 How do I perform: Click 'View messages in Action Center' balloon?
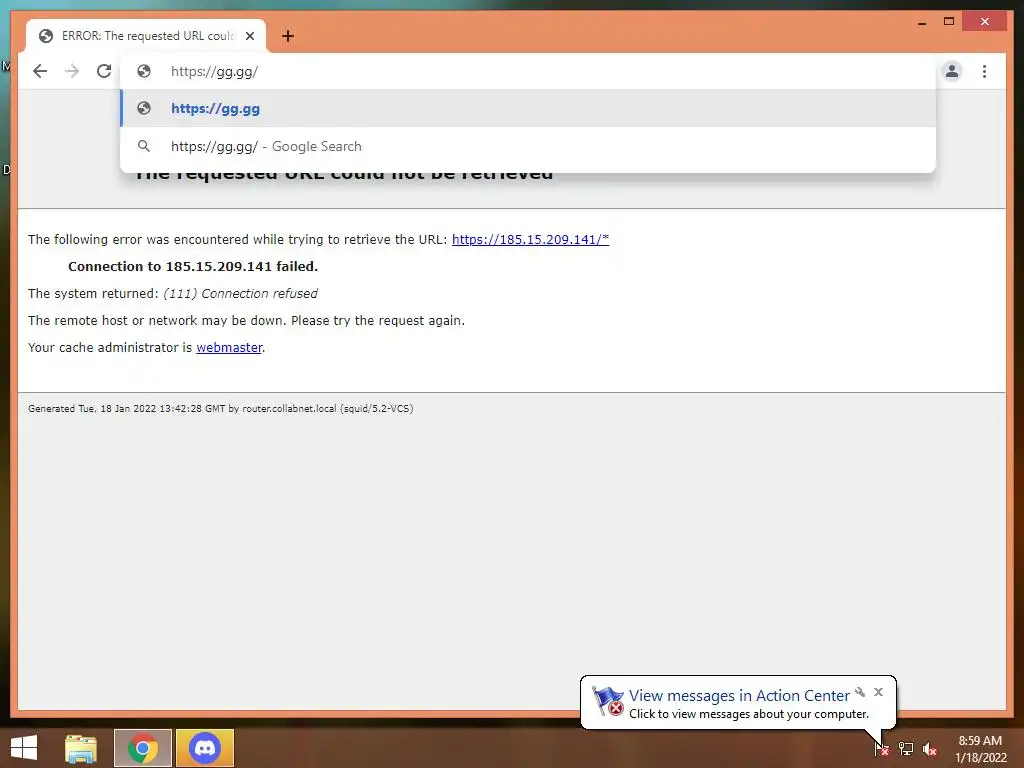[x=739, y=696]
